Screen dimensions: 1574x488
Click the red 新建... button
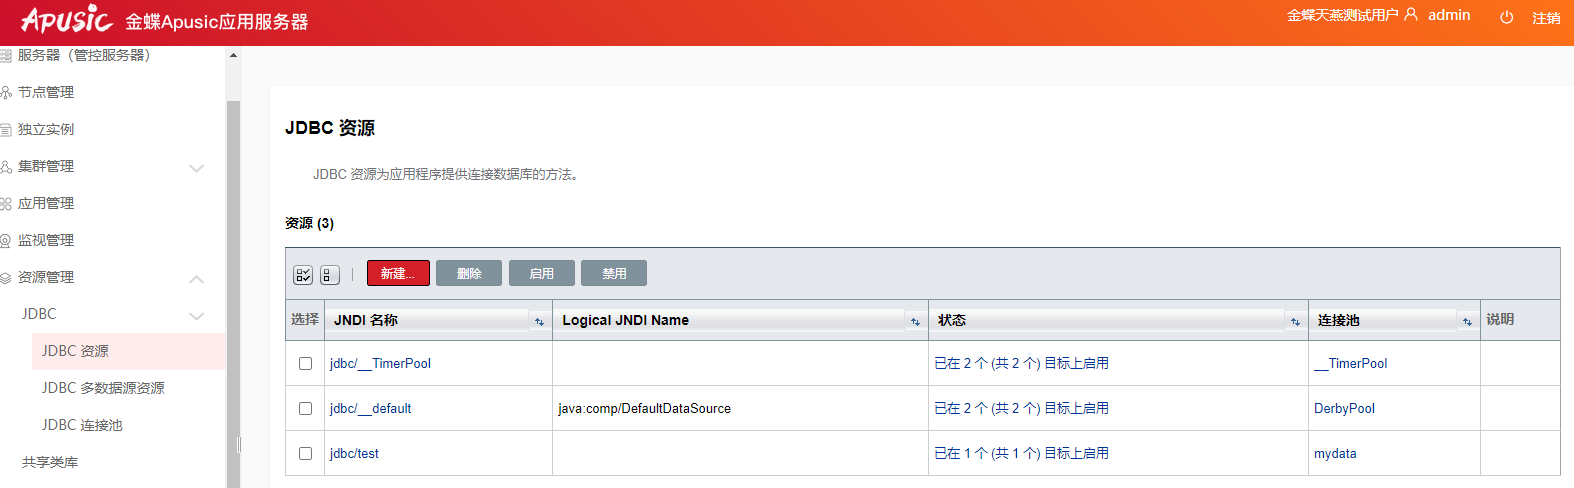tap(398, 274)
